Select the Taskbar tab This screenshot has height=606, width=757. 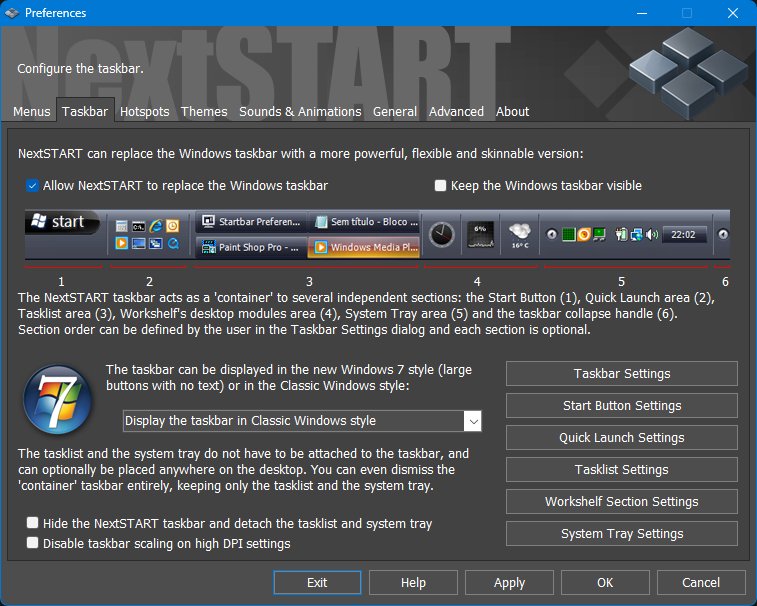85,112
